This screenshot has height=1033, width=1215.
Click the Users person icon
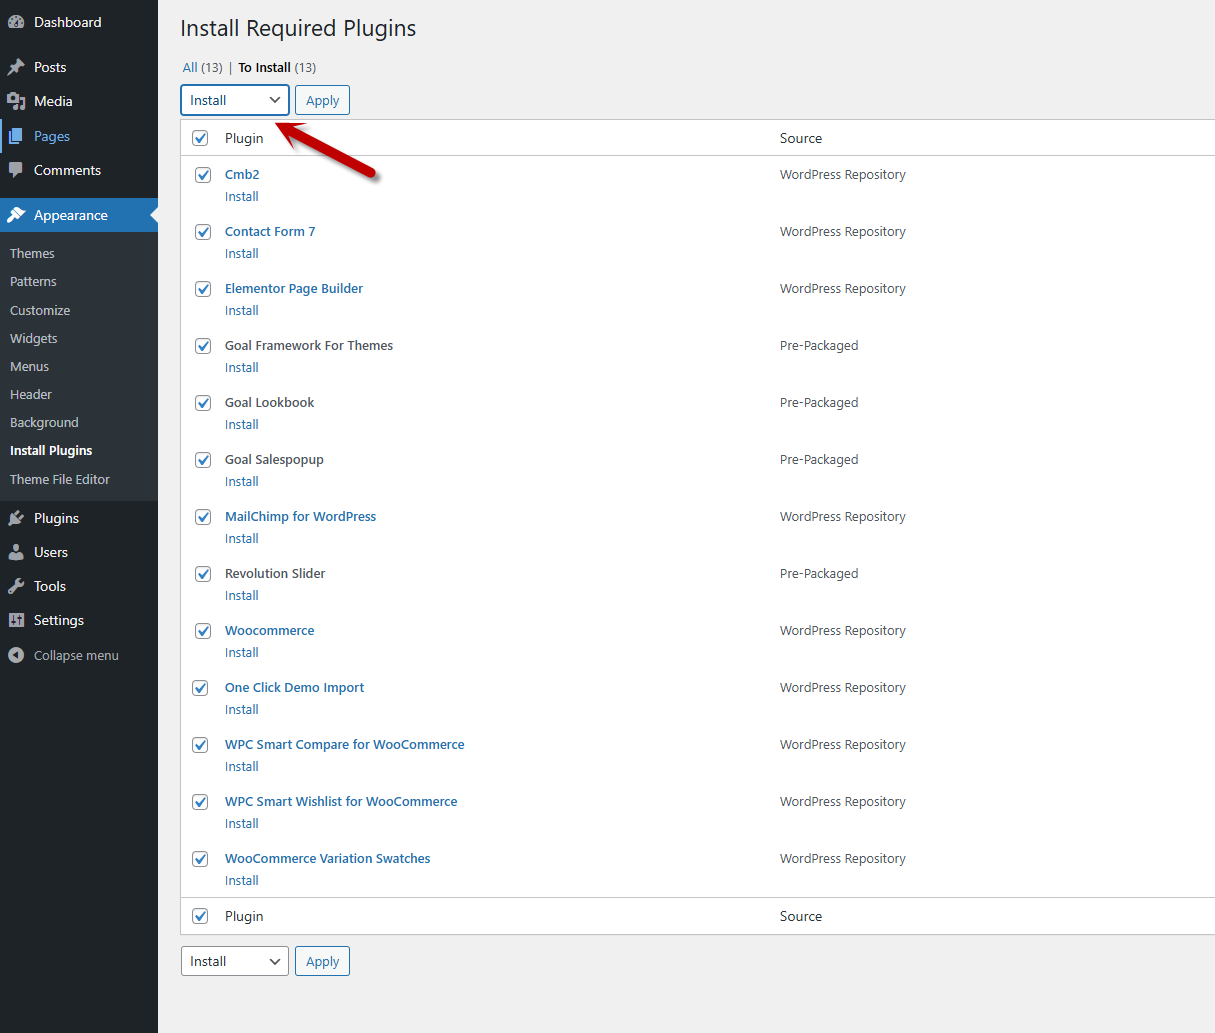[x=16, y=552]
